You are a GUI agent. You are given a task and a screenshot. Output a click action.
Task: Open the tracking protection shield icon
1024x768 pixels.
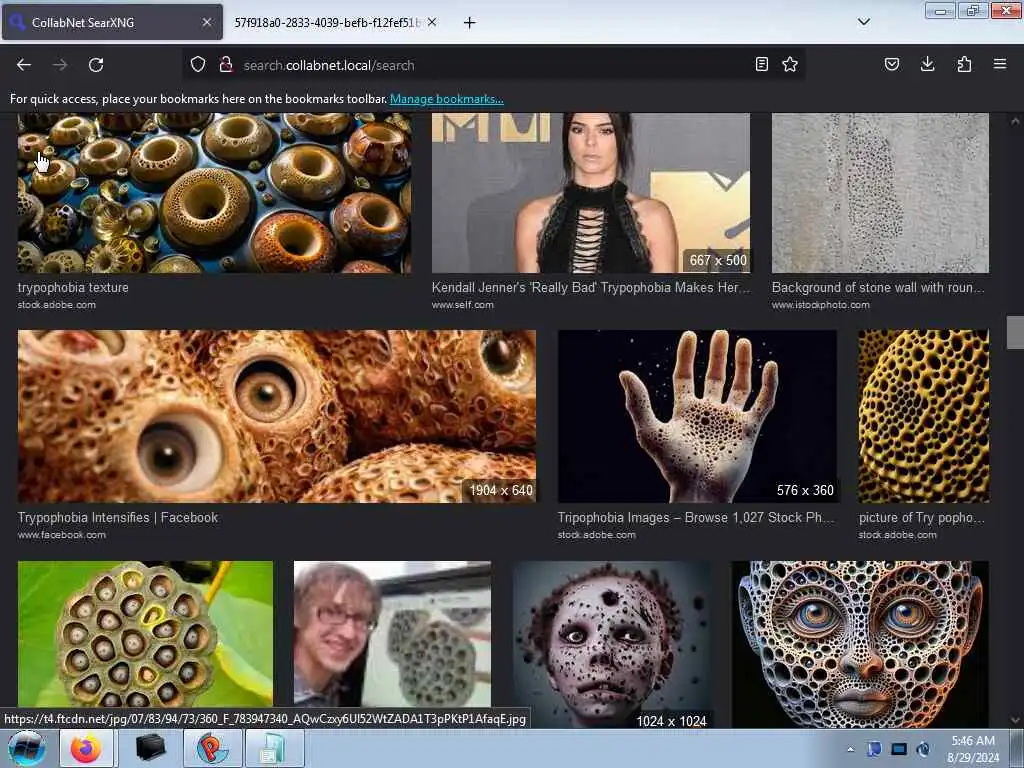tap(198, 65)
